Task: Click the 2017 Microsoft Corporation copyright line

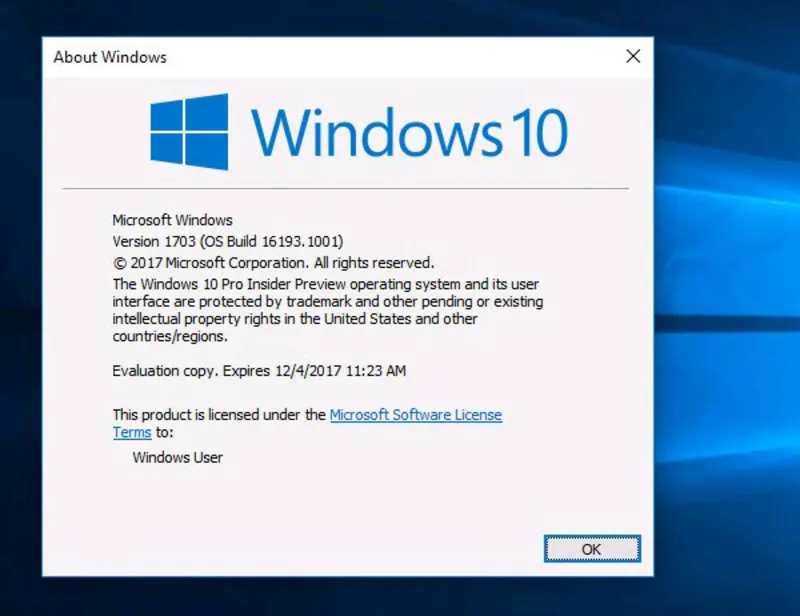Action: 273,263
